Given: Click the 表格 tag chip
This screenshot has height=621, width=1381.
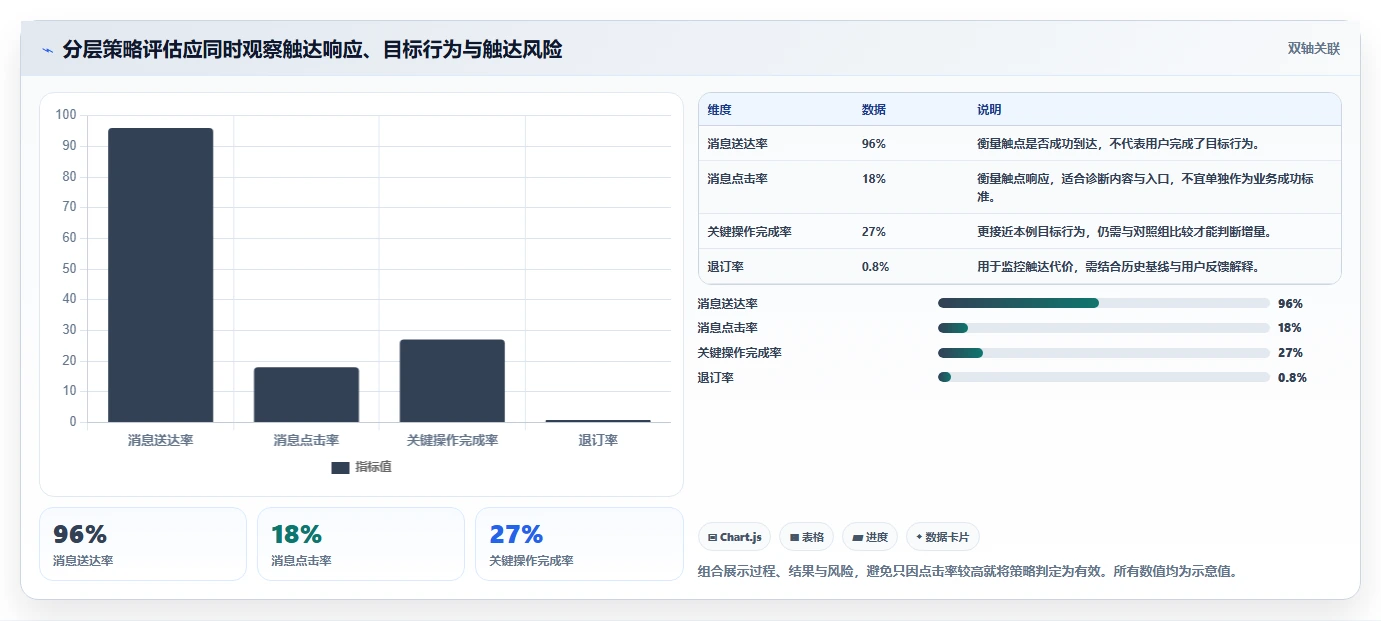Looking at the screenshot, I should (x=806, y=537).
